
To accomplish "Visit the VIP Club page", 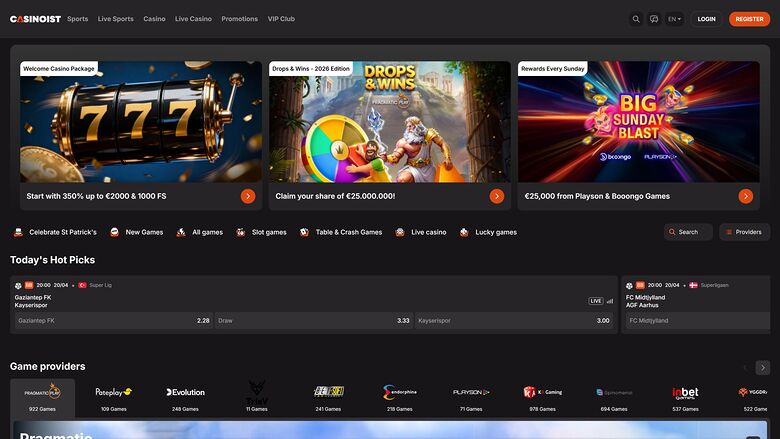I will click(281, 19).
